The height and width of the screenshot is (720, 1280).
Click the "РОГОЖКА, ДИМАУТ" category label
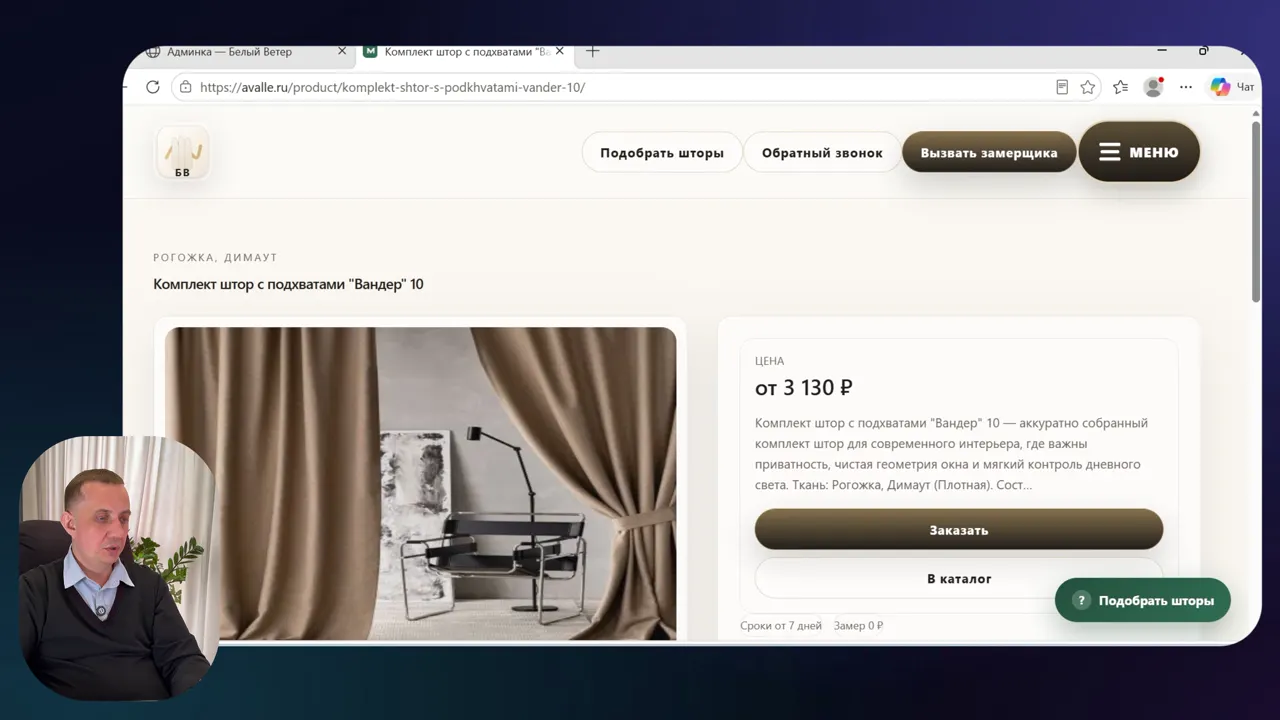click(x=215, y=258)
